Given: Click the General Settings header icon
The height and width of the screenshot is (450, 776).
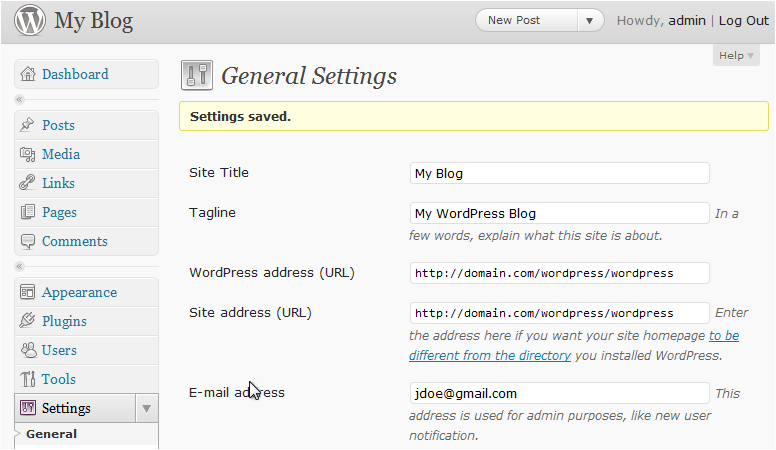Looking at the screenshot, I should tap(197, 75).
